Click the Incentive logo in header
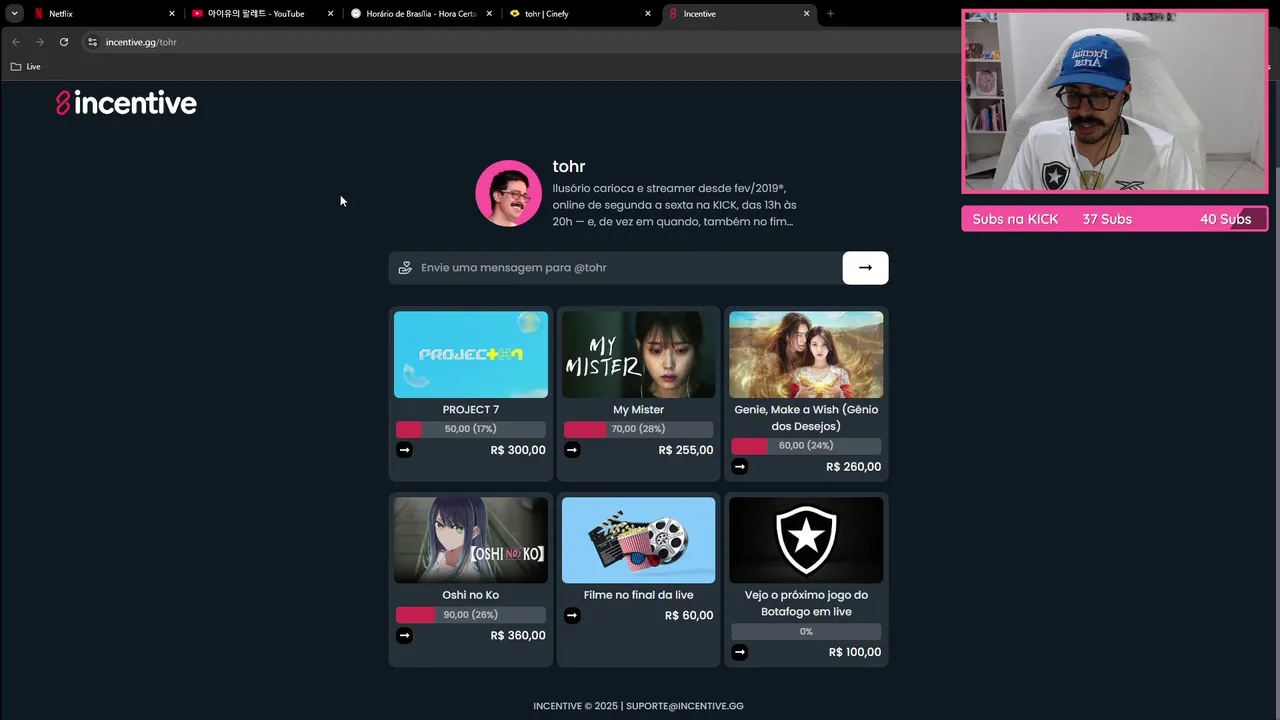The height and width of the screenshot is (720, 1280). [x=126, y=103]
